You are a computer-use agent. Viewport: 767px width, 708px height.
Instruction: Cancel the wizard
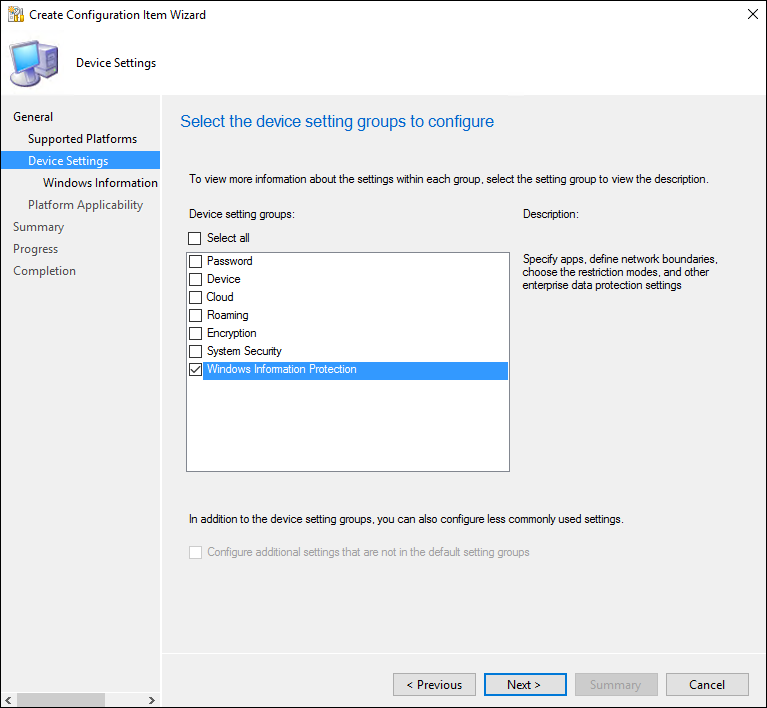pyautogui.click(x=707, y=685)
